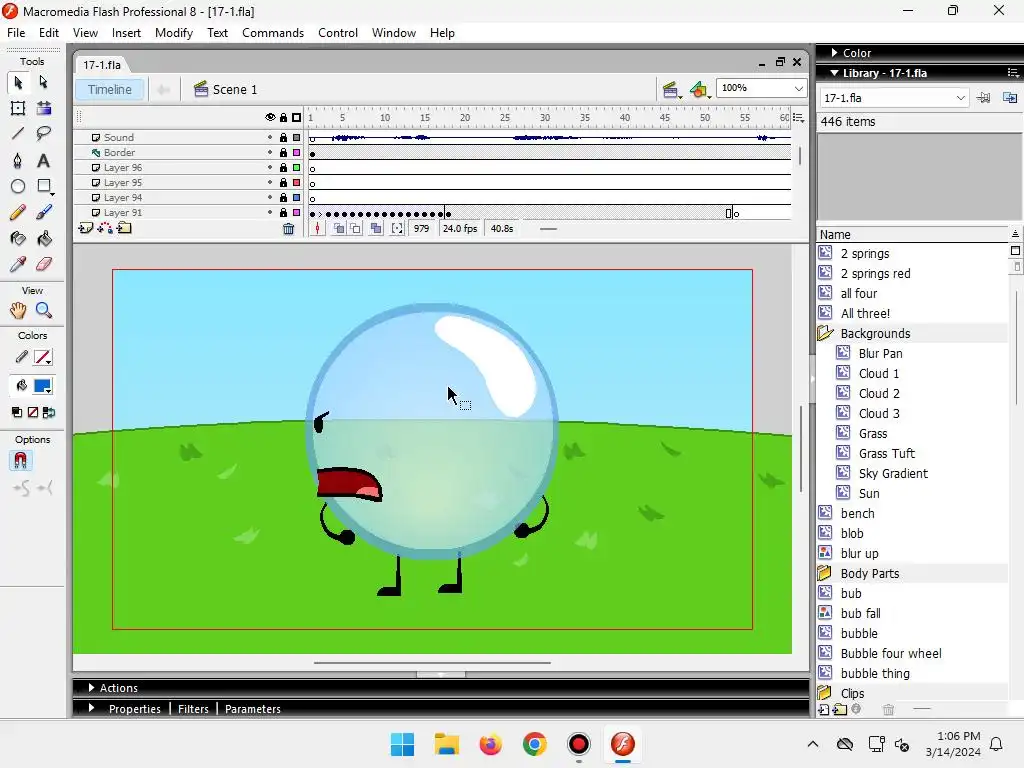Image resolution: width=1024 pixels, height=768 pixels.
Task: Collapse the Library panel
Action: [835, 72]
